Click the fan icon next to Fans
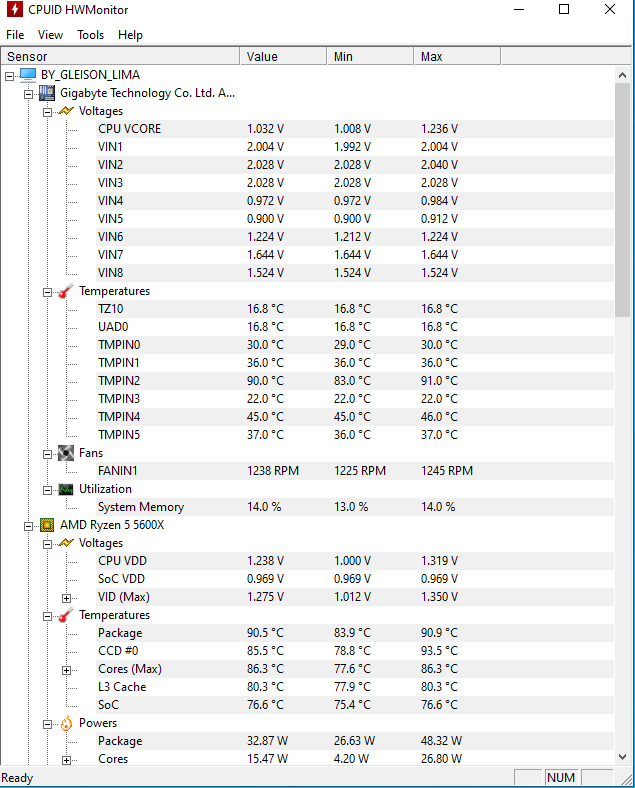This screenshot has height=788, width=635. pyautogui.click(x=66, y=453)
